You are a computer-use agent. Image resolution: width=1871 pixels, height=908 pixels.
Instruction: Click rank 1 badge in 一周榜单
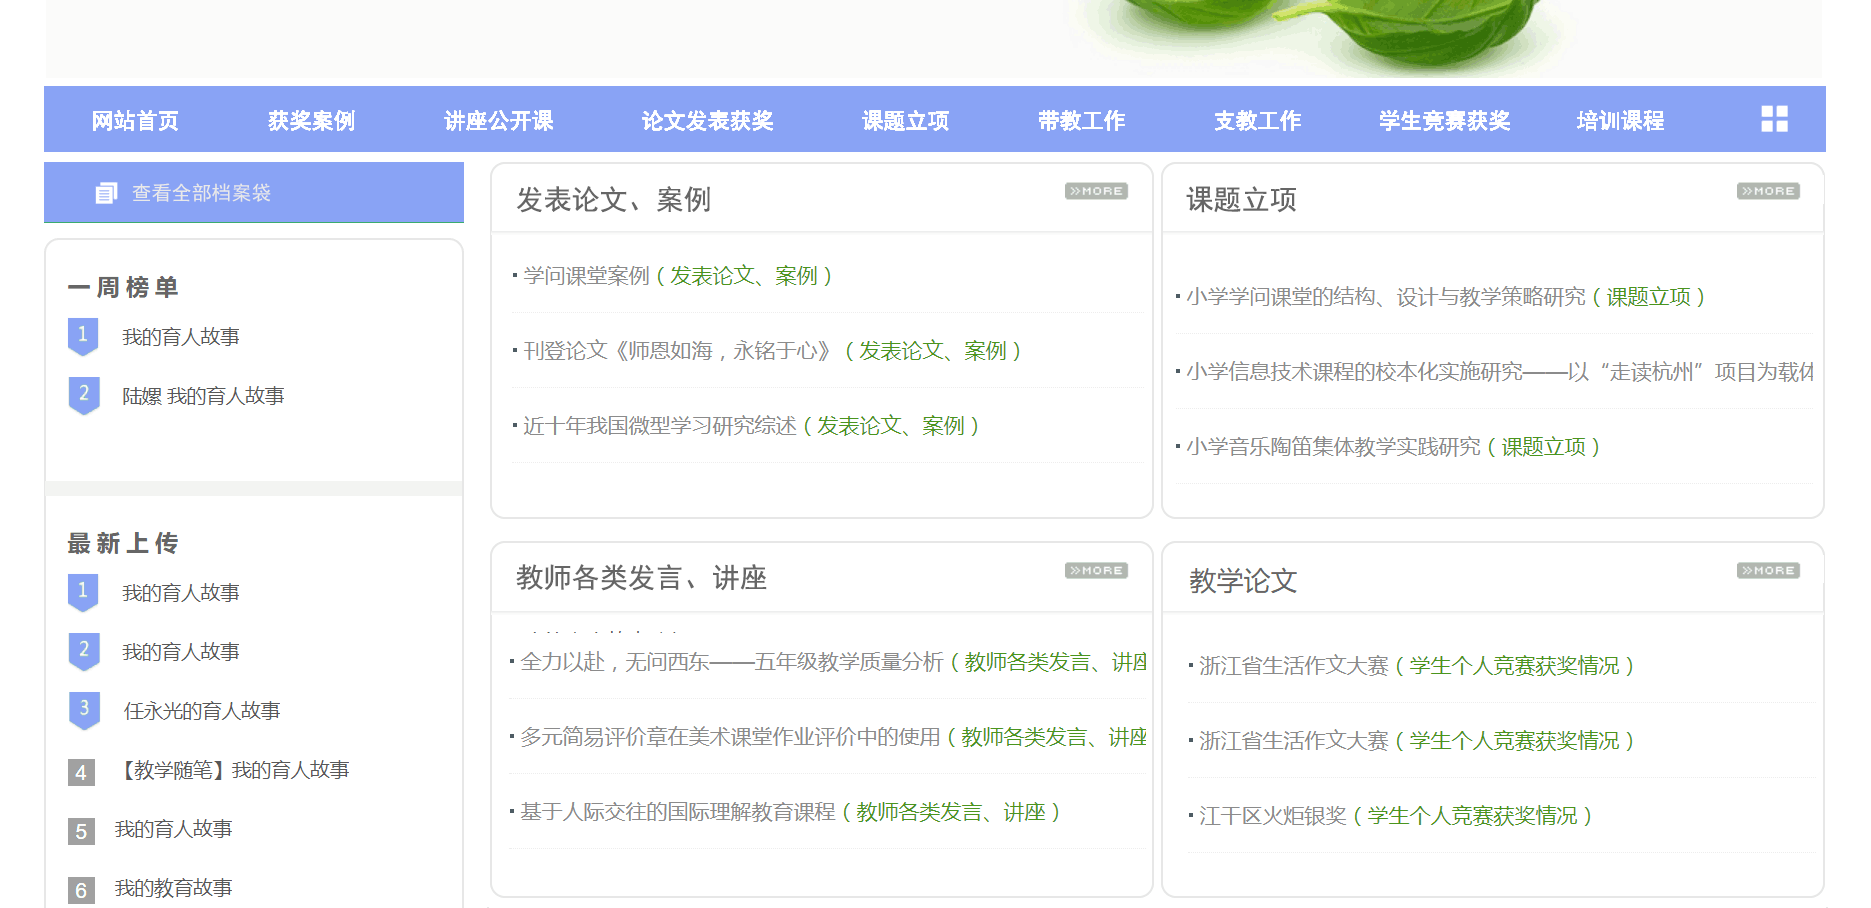click(x=83, y=336)
